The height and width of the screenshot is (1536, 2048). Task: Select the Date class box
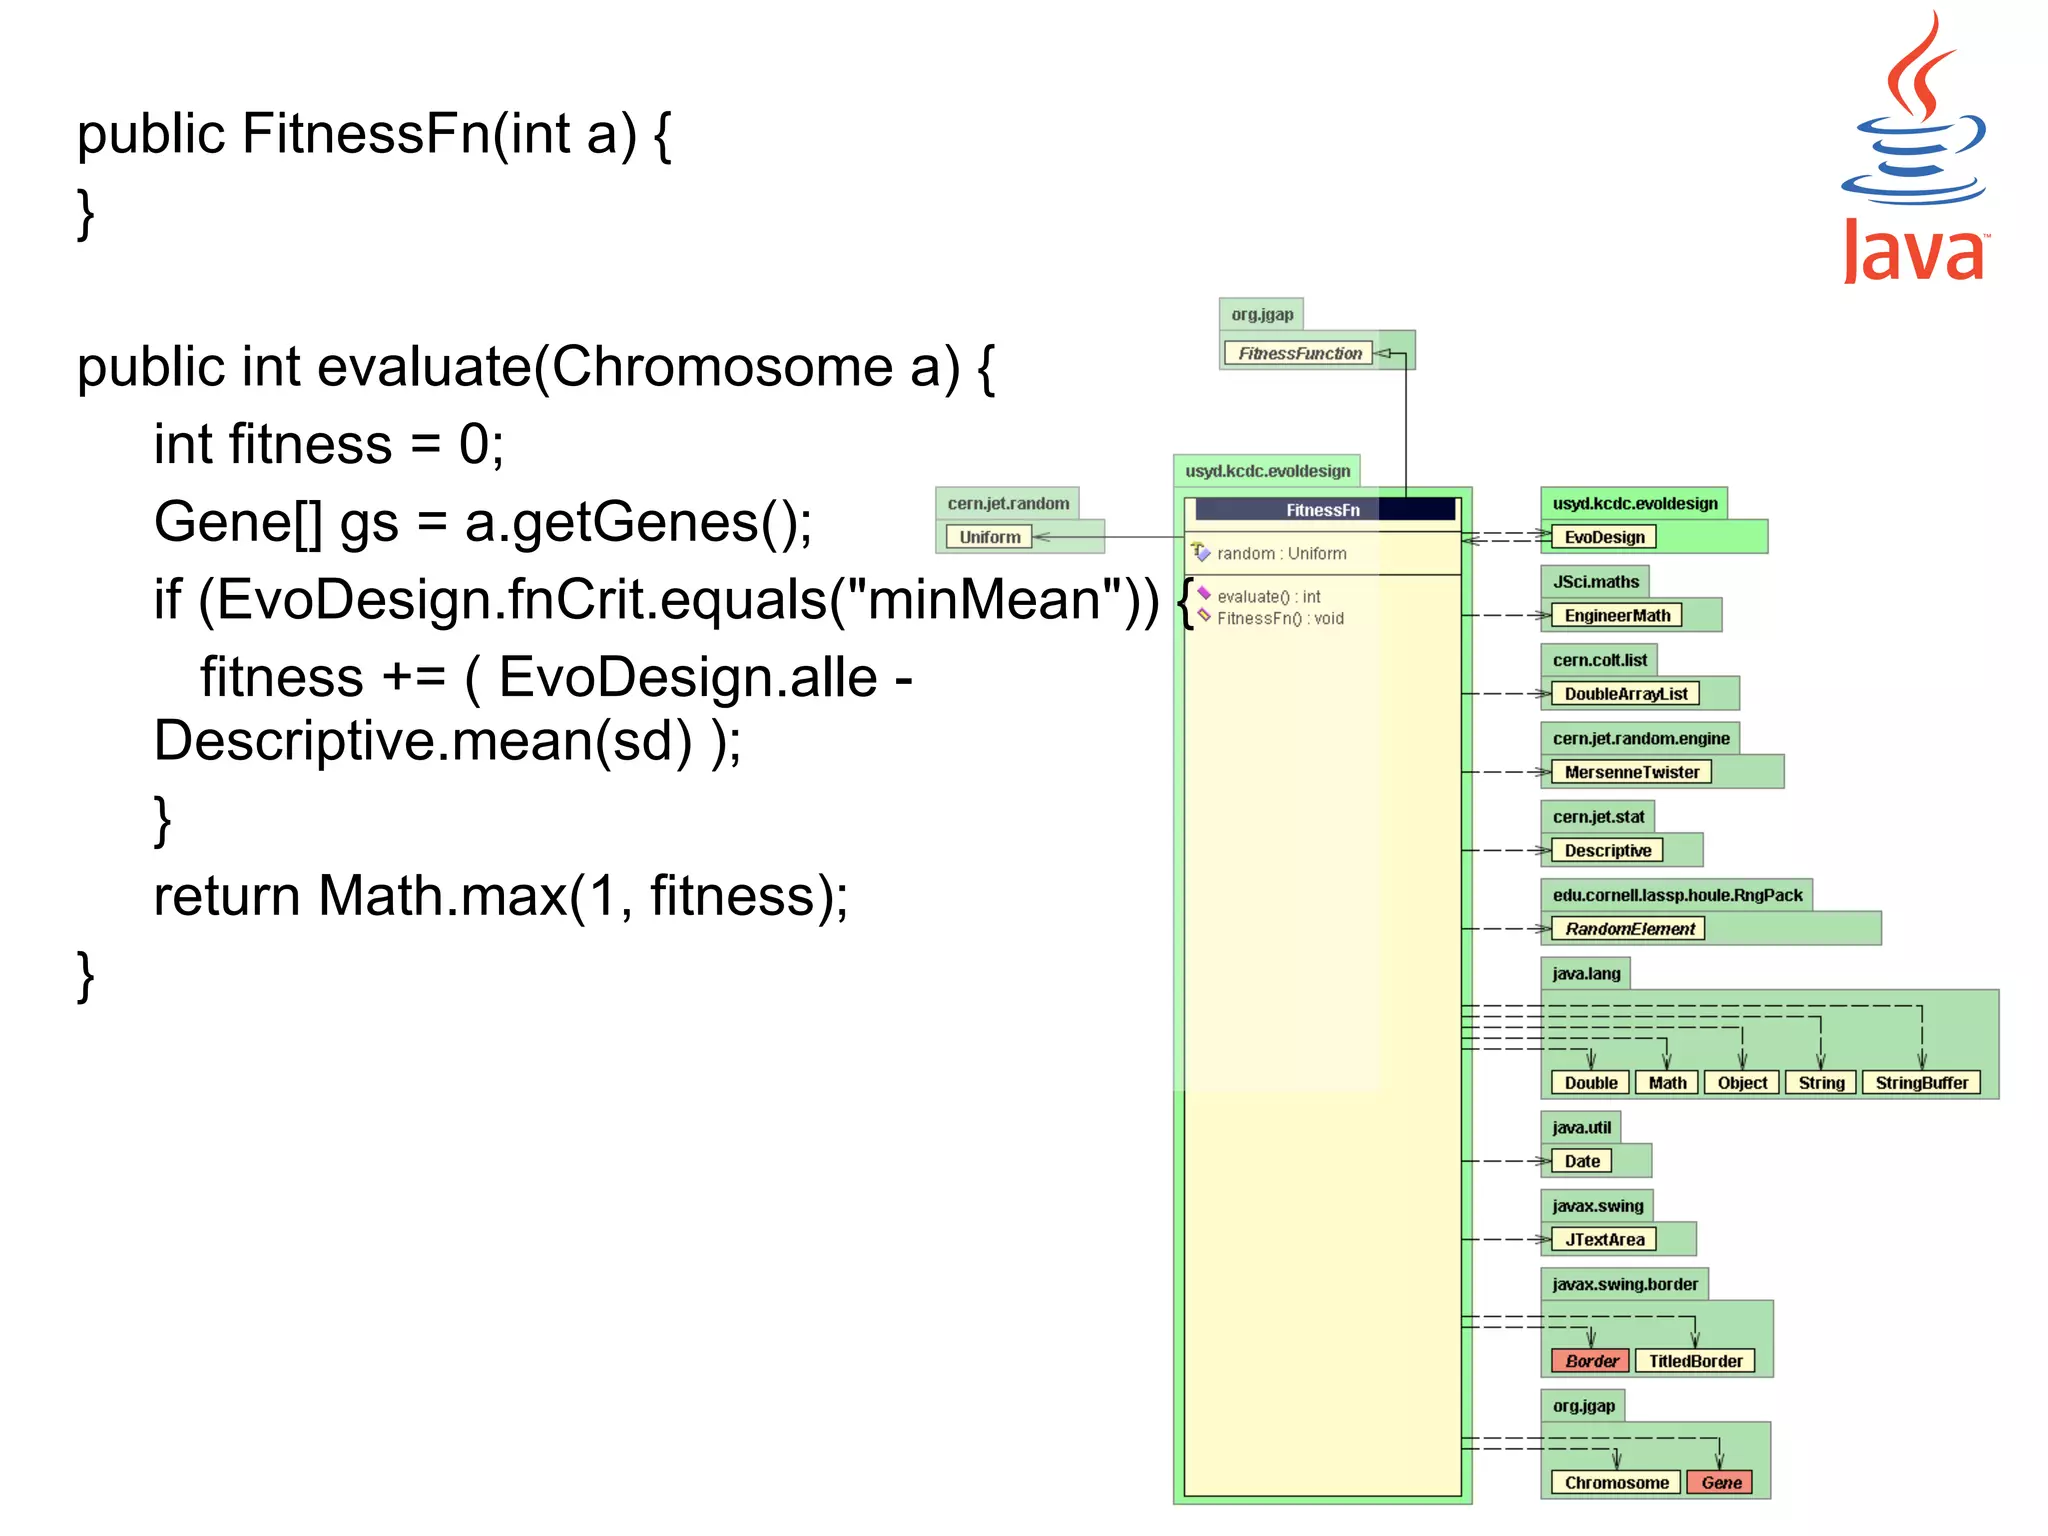(1581, 1161)
